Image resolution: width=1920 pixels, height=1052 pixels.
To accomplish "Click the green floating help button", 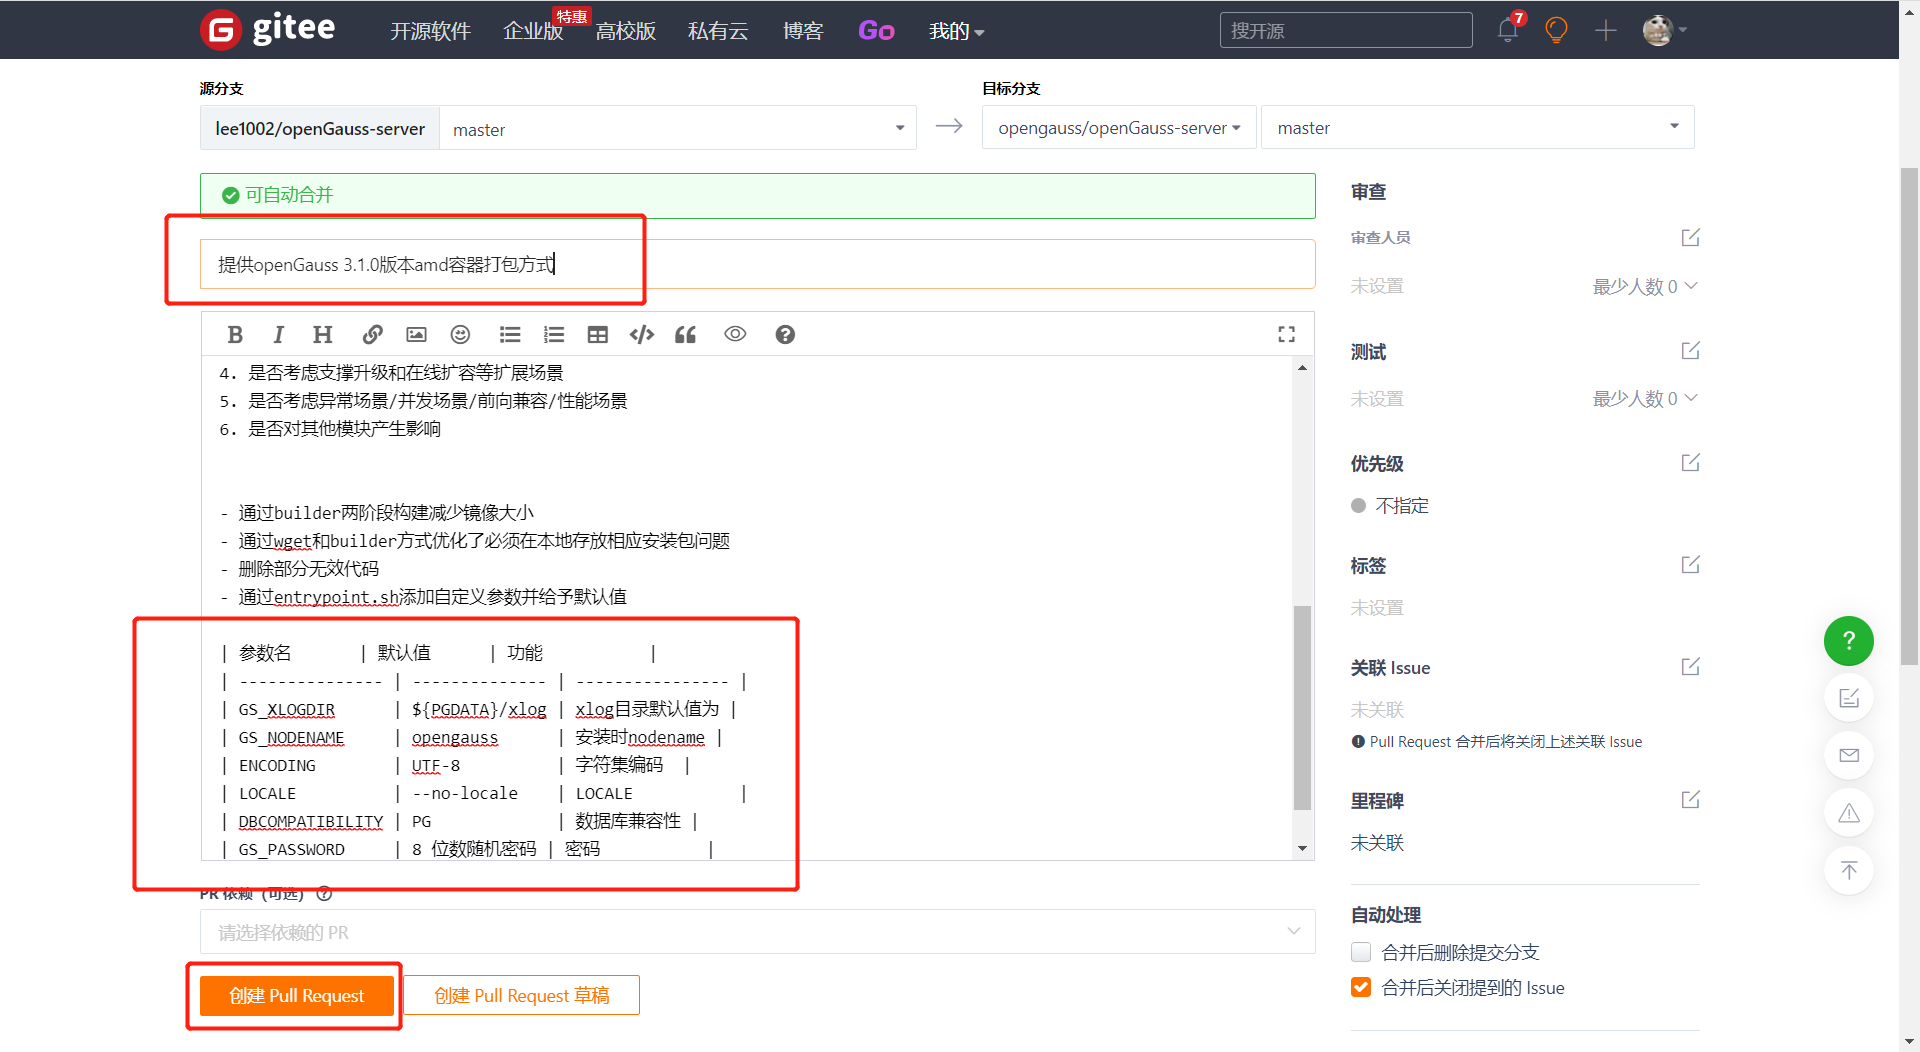I will coord(1849,641).
